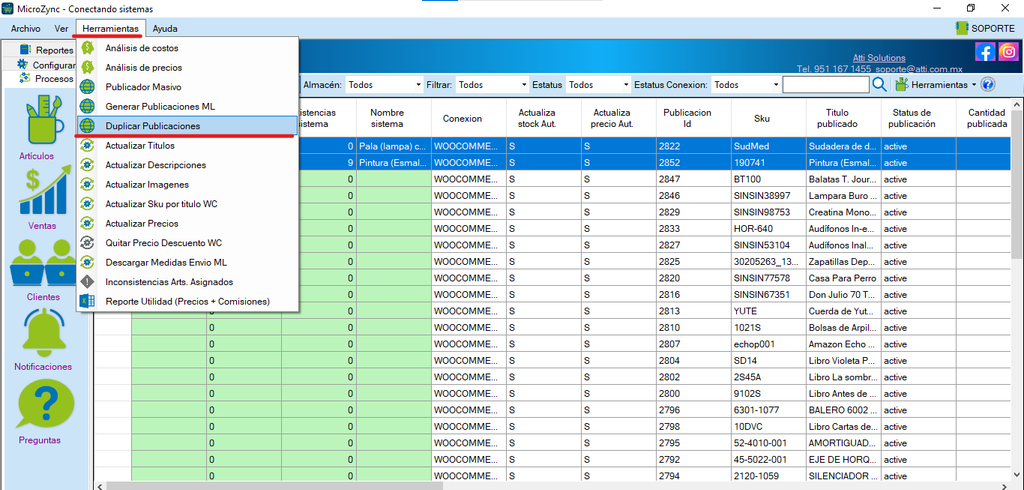The width and height of the screenshot is (1024, 490).
Task: Open the Almacén dropdown
Action: (x=384, y=85)
